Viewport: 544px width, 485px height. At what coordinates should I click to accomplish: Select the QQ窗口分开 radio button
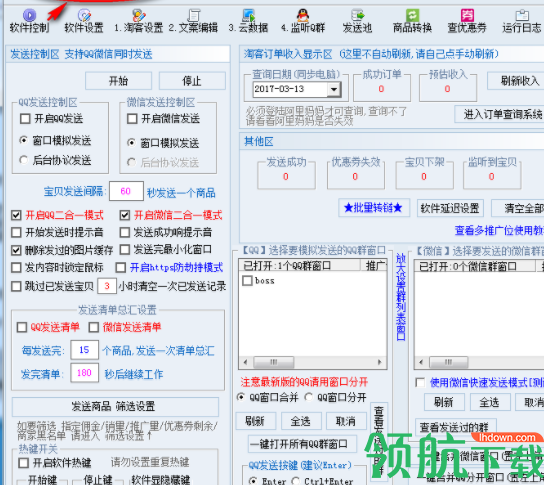pos(308,397)
